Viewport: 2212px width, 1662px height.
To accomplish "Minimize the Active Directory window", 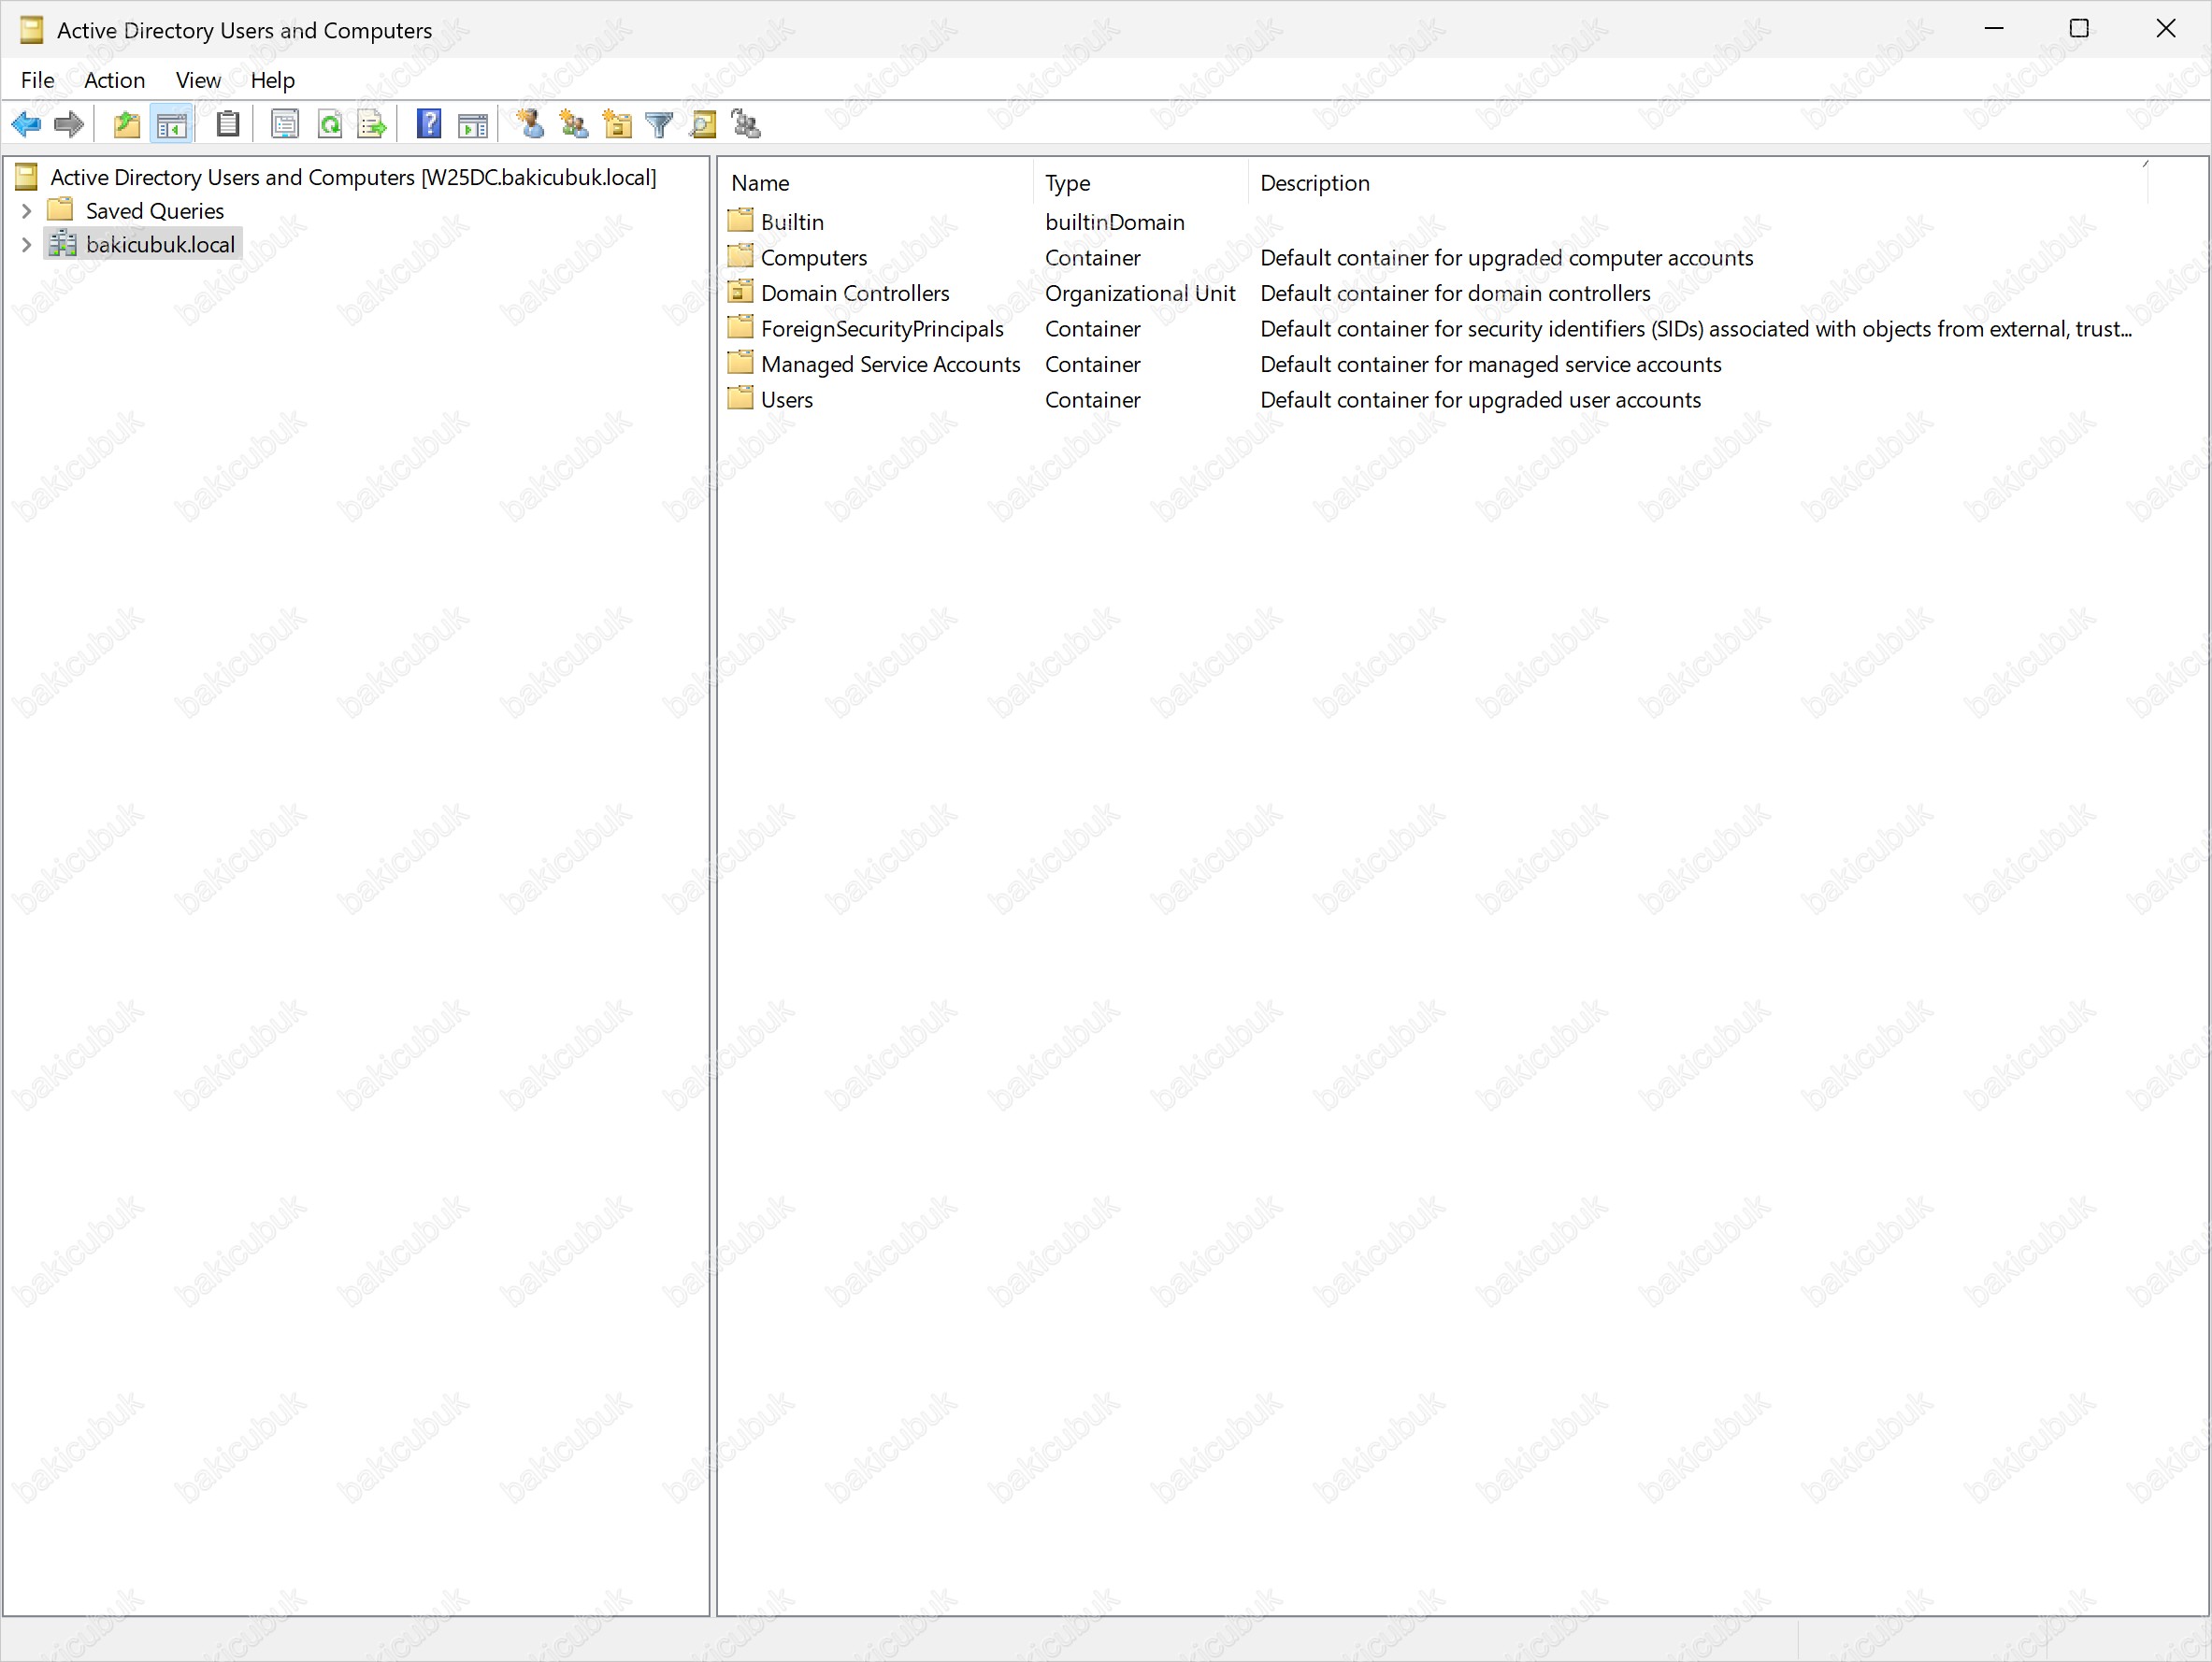I will pos(1993,29).
